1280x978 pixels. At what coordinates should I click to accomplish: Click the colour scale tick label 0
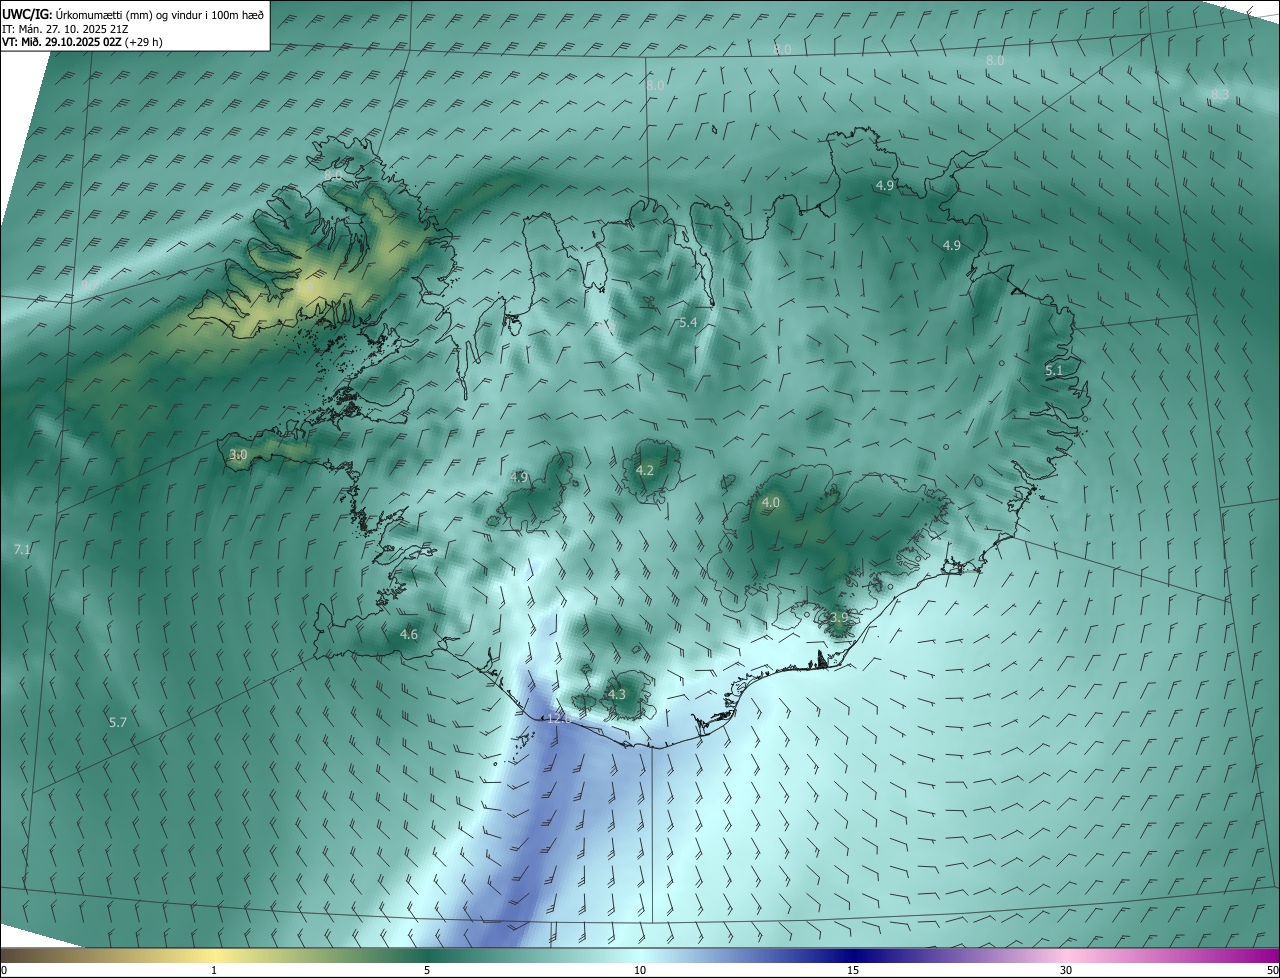[x=4, y=970]
